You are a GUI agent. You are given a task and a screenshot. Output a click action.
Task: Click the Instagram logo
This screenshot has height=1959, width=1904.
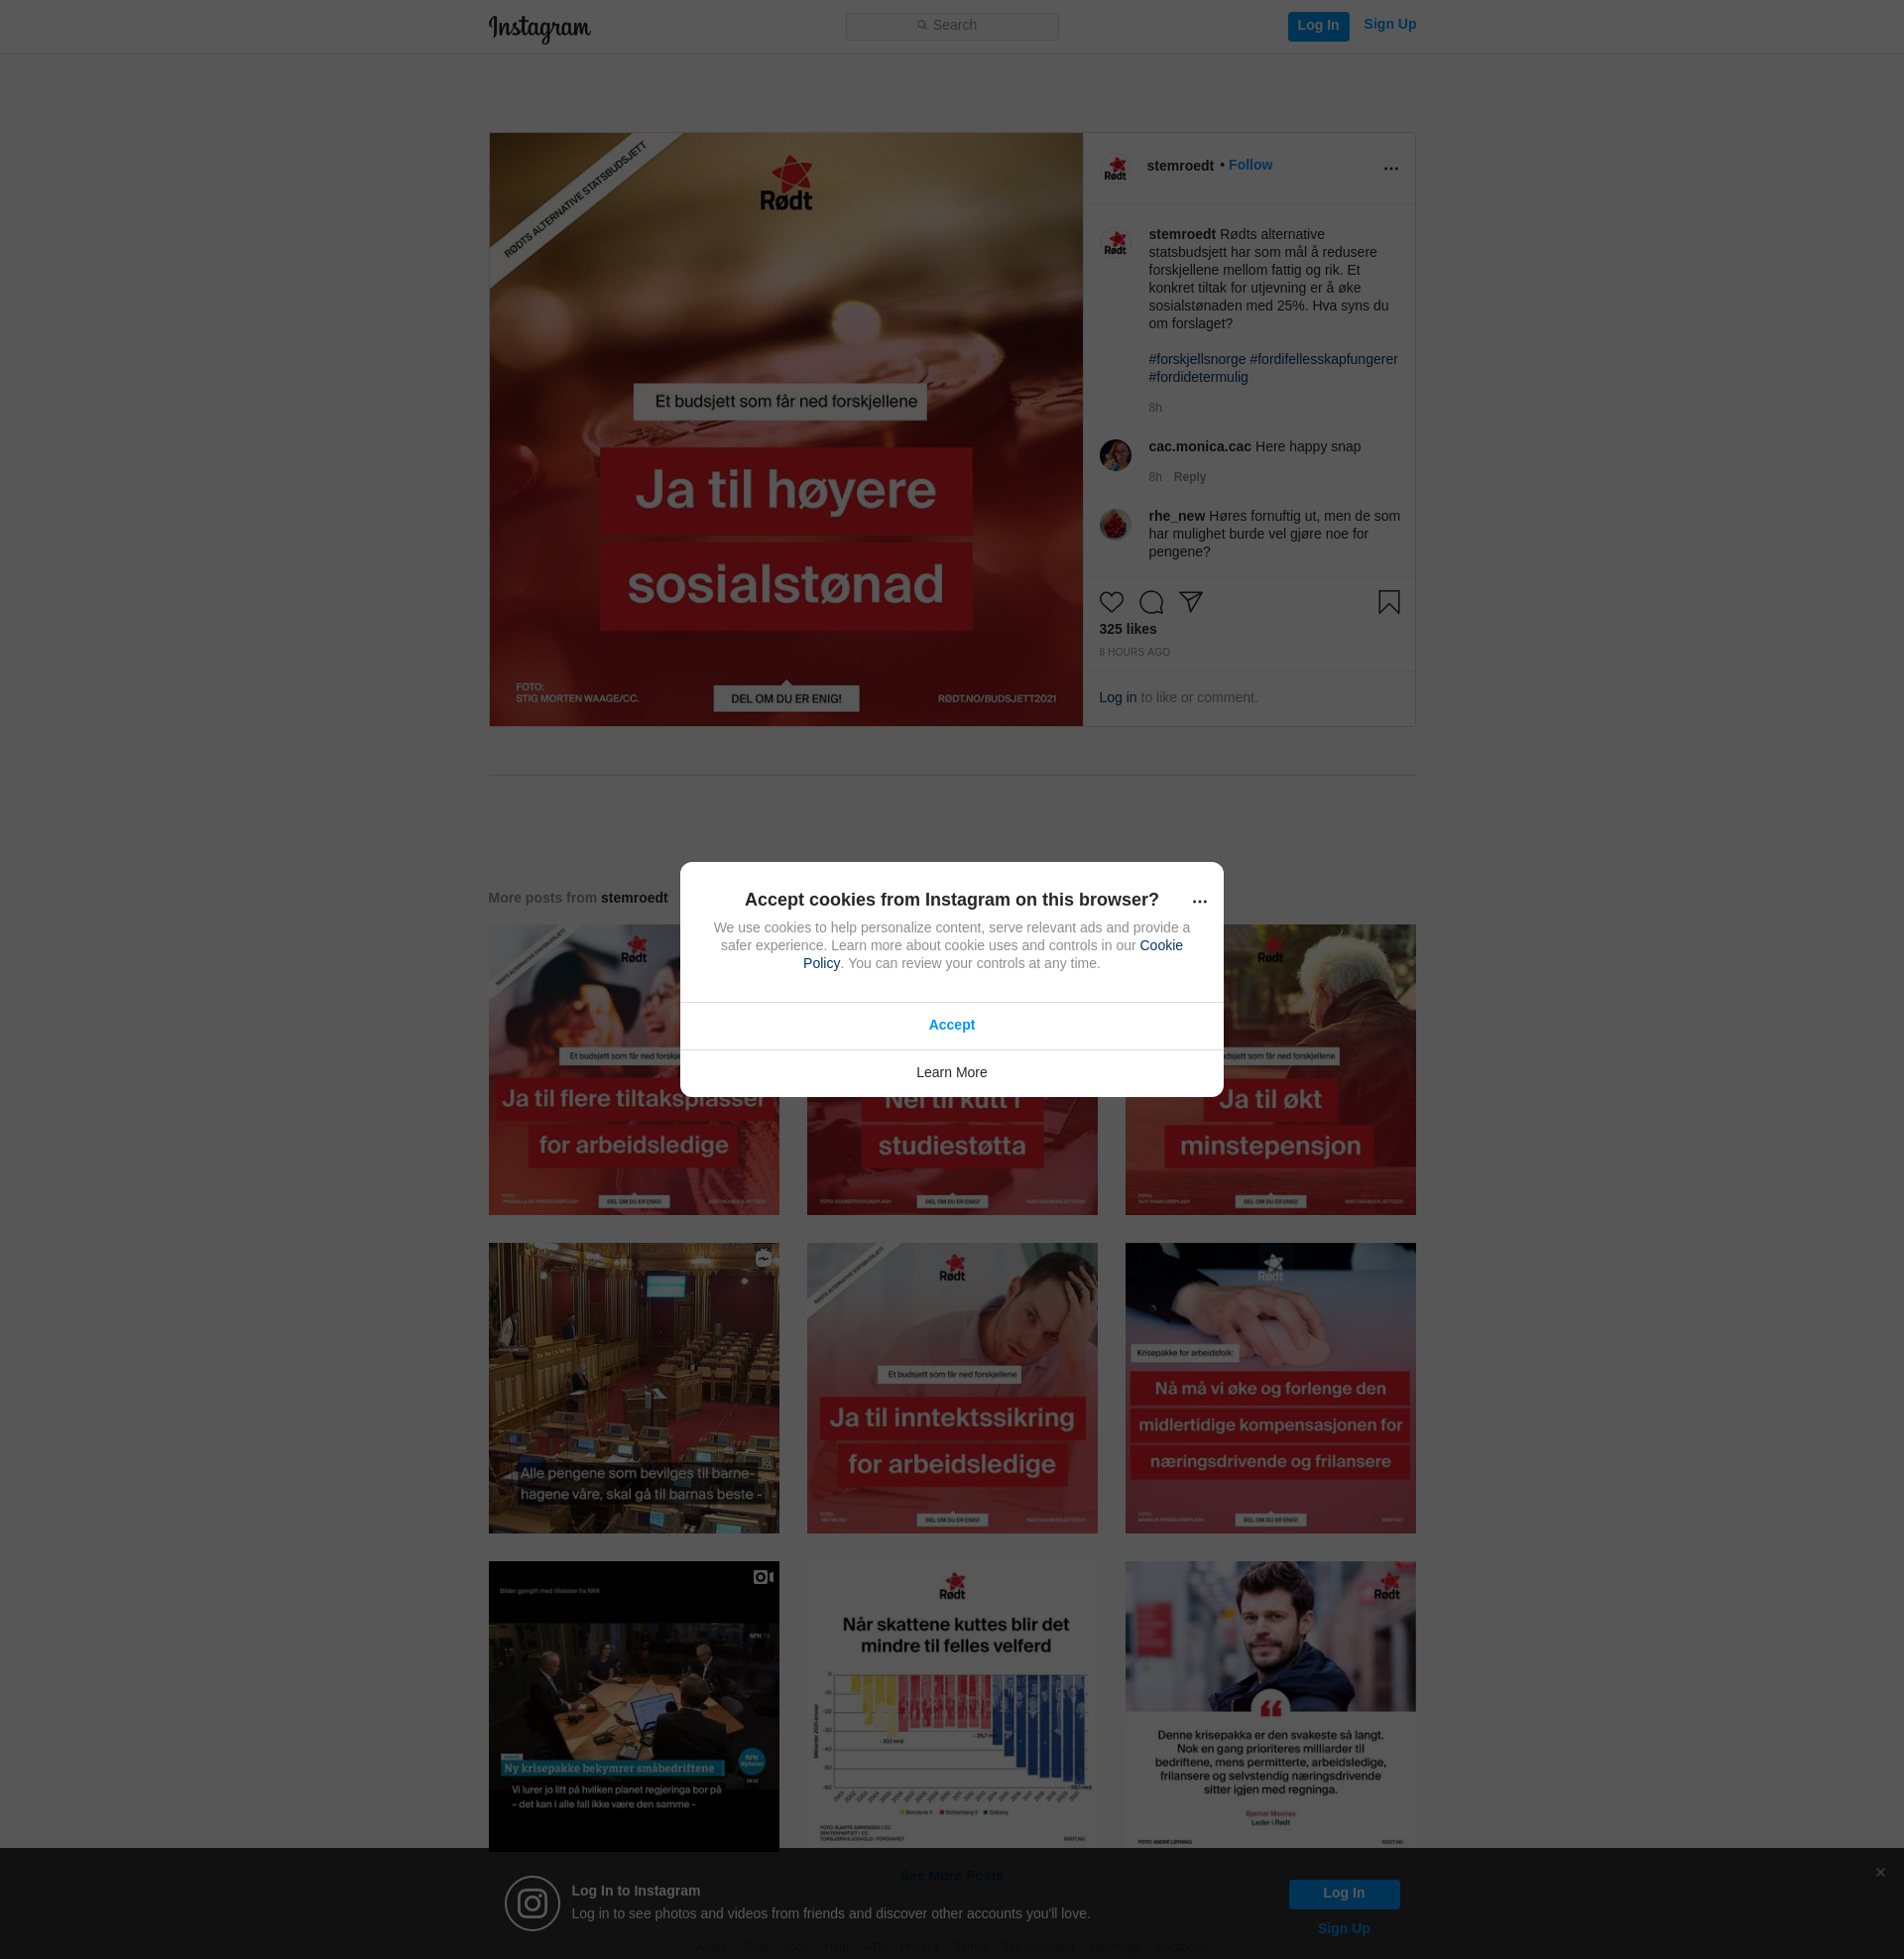tap(539, 28)
